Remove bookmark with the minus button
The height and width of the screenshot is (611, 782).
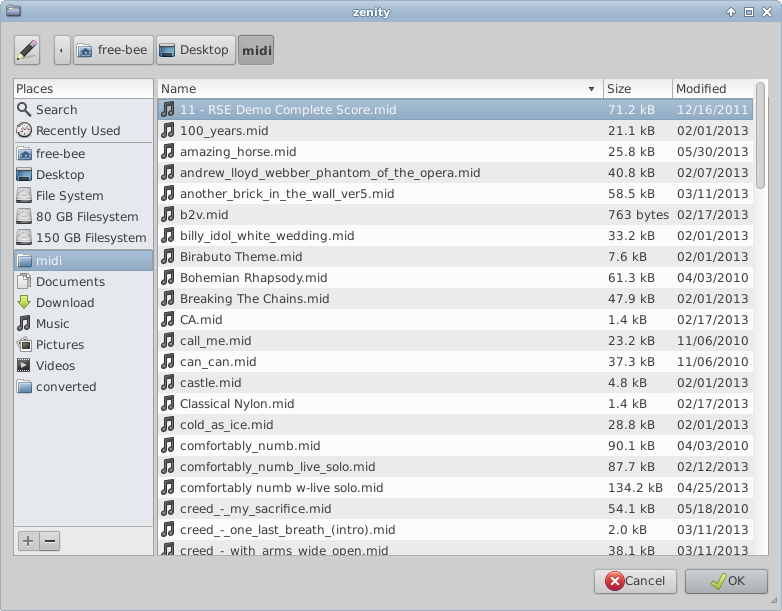point(50,541)
